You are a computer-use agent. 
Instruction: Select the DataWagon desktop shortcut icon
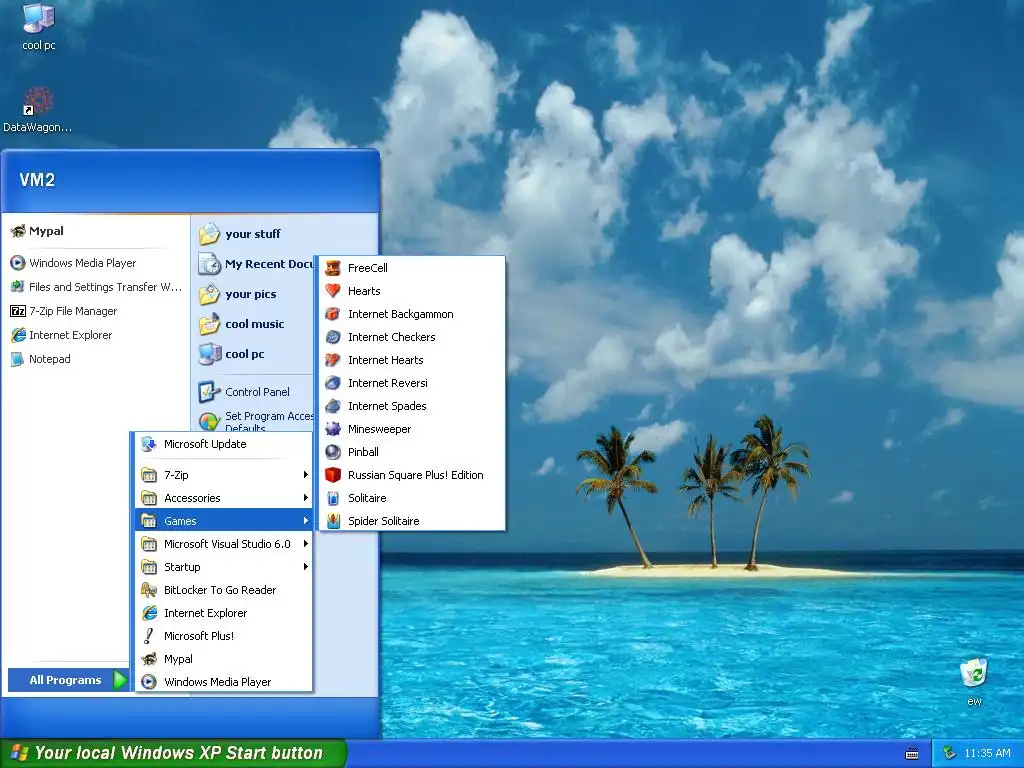coord(38,109)
